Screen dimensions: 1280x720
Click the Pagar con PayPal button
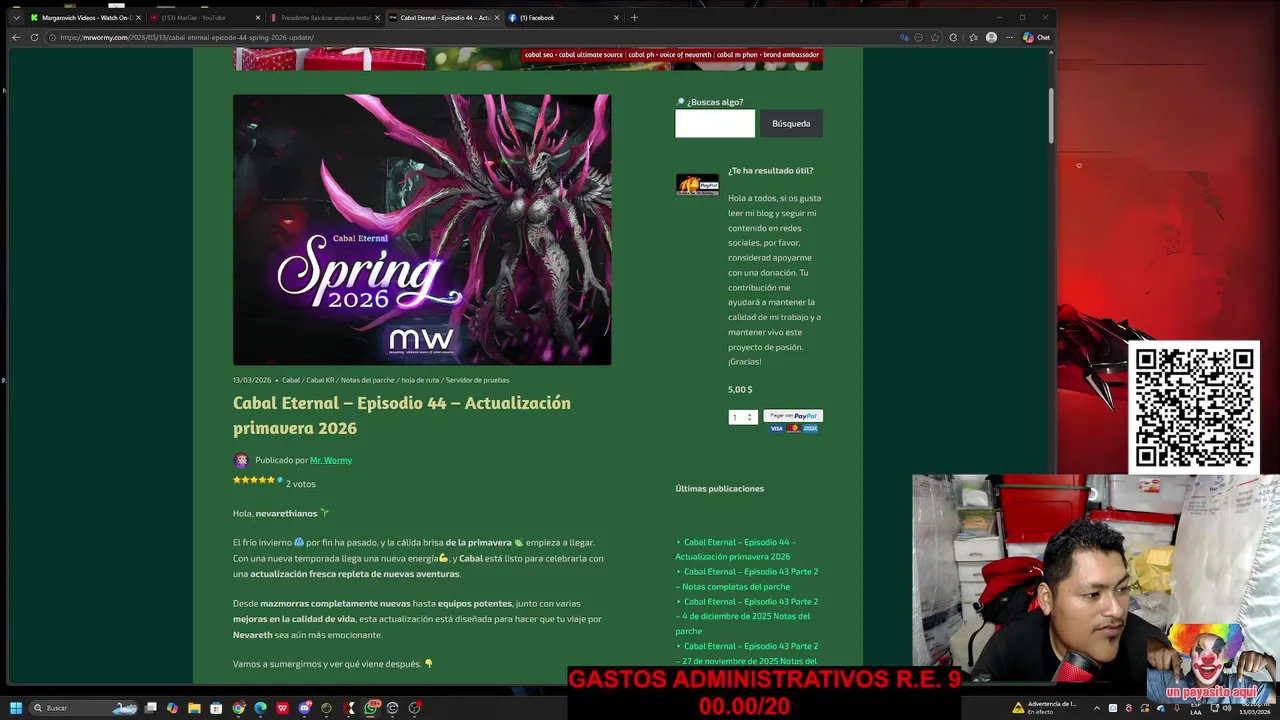(793, 415)
